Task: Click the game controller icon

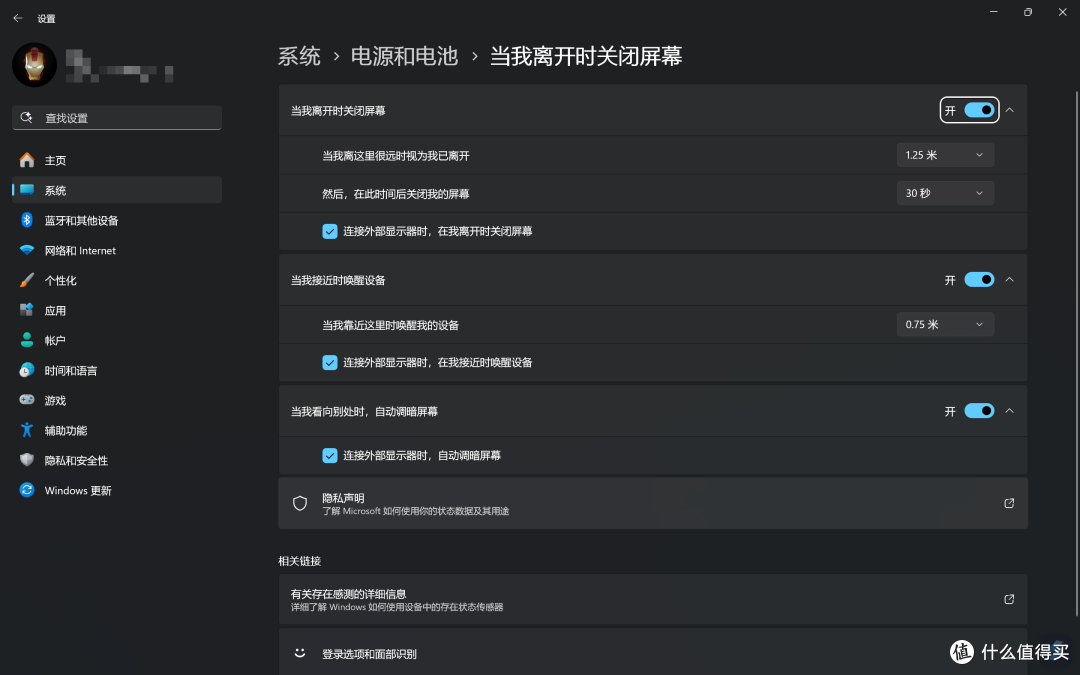Action: coord(27,399)
